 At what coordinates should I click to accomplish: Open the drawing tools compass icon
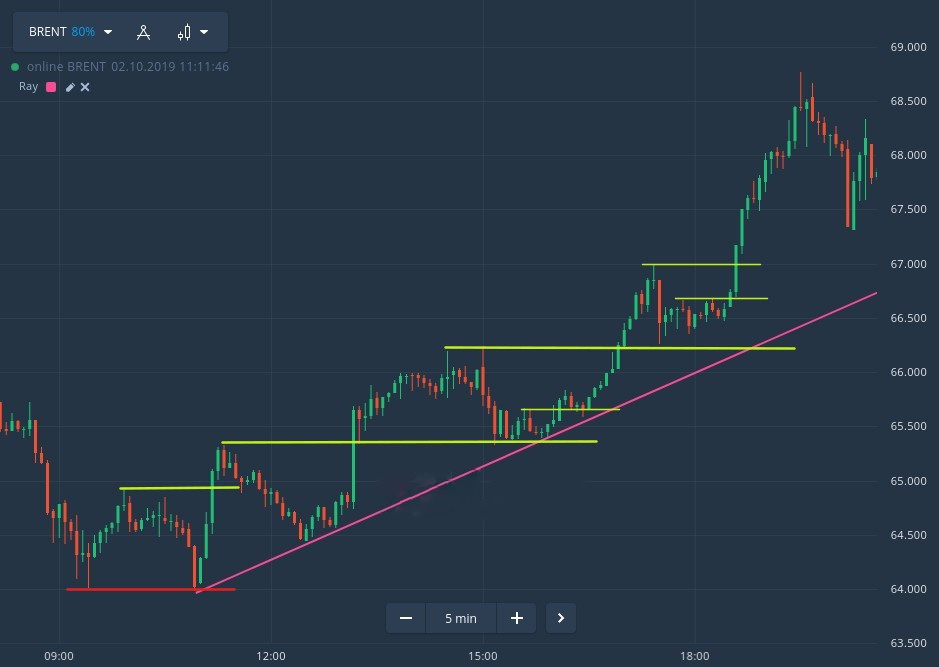point(143,32)
